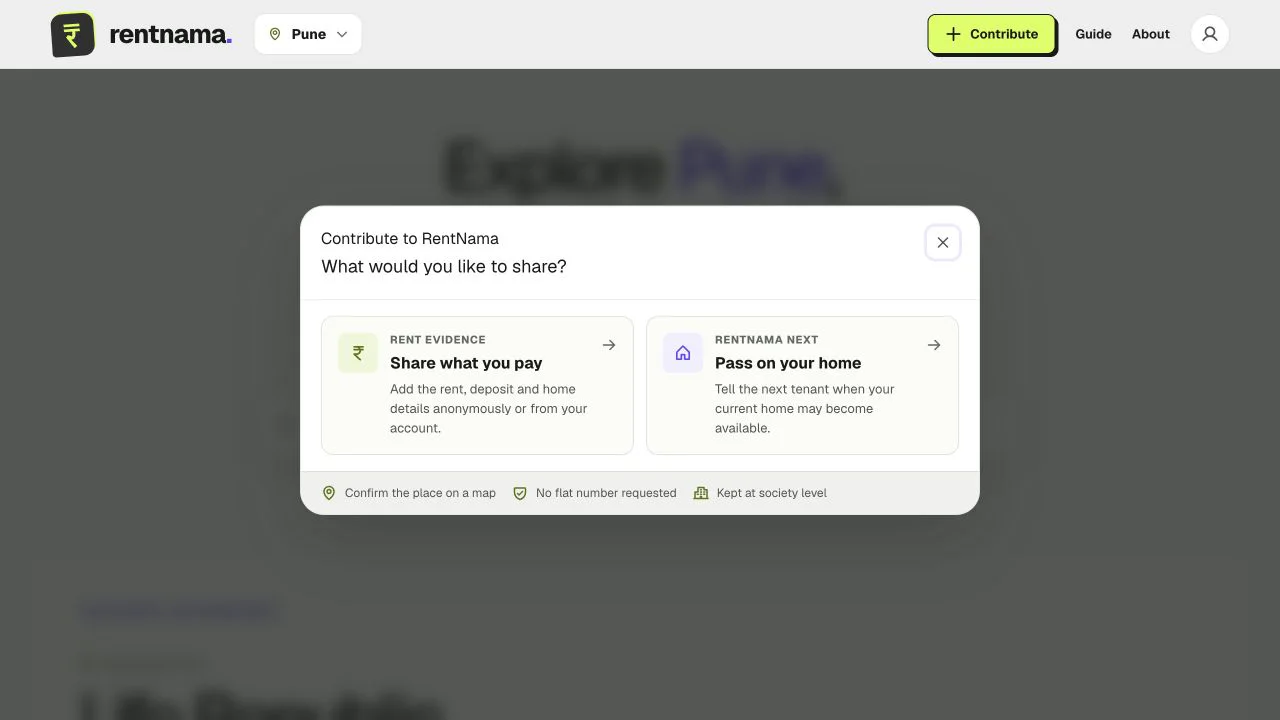Image resolution: width=1280 pixels, height=720 pixels.
Task: Click the rupee icon in Rent Evidence card
Action: click(x=358, y=353)
